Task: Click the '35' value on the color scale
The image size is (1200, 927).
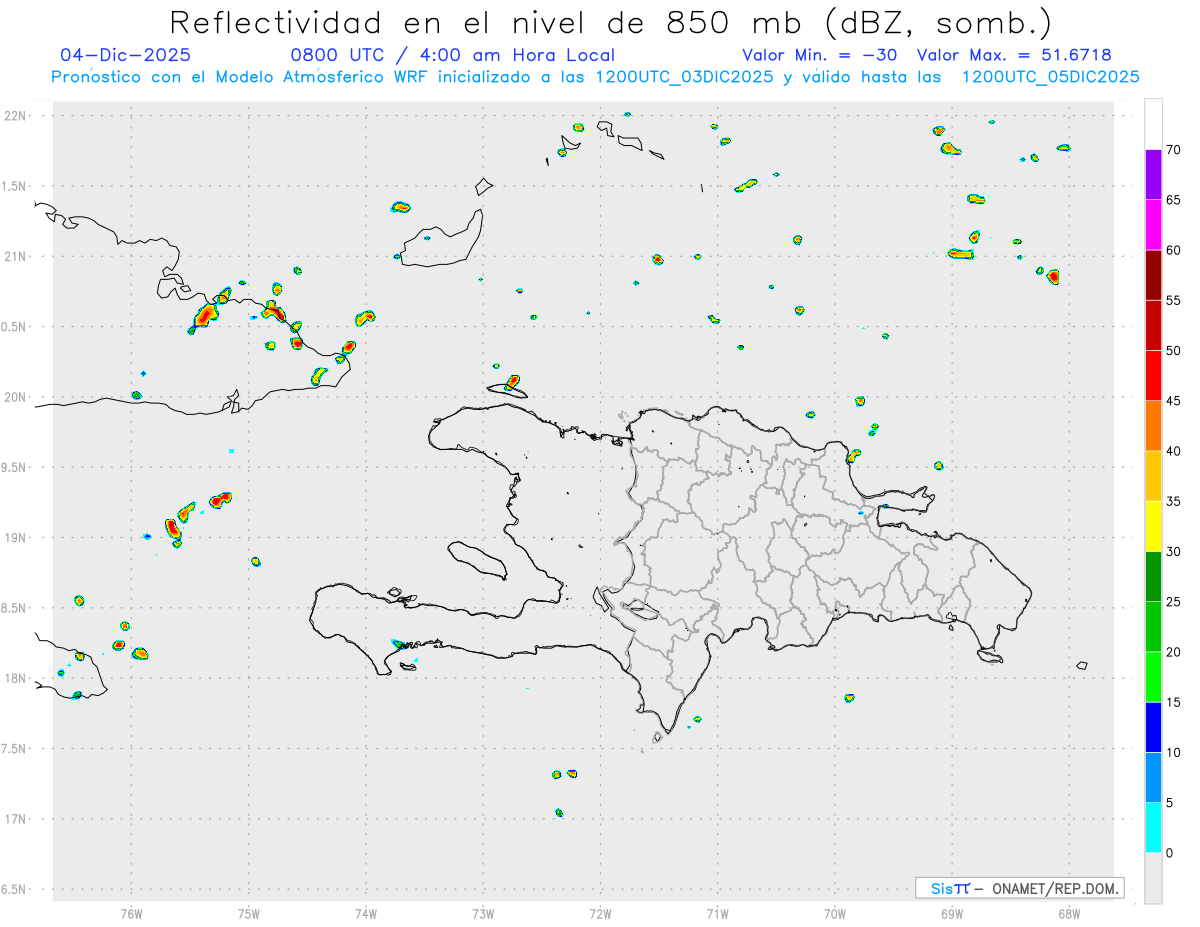Action: click(x=1173, y=501)
